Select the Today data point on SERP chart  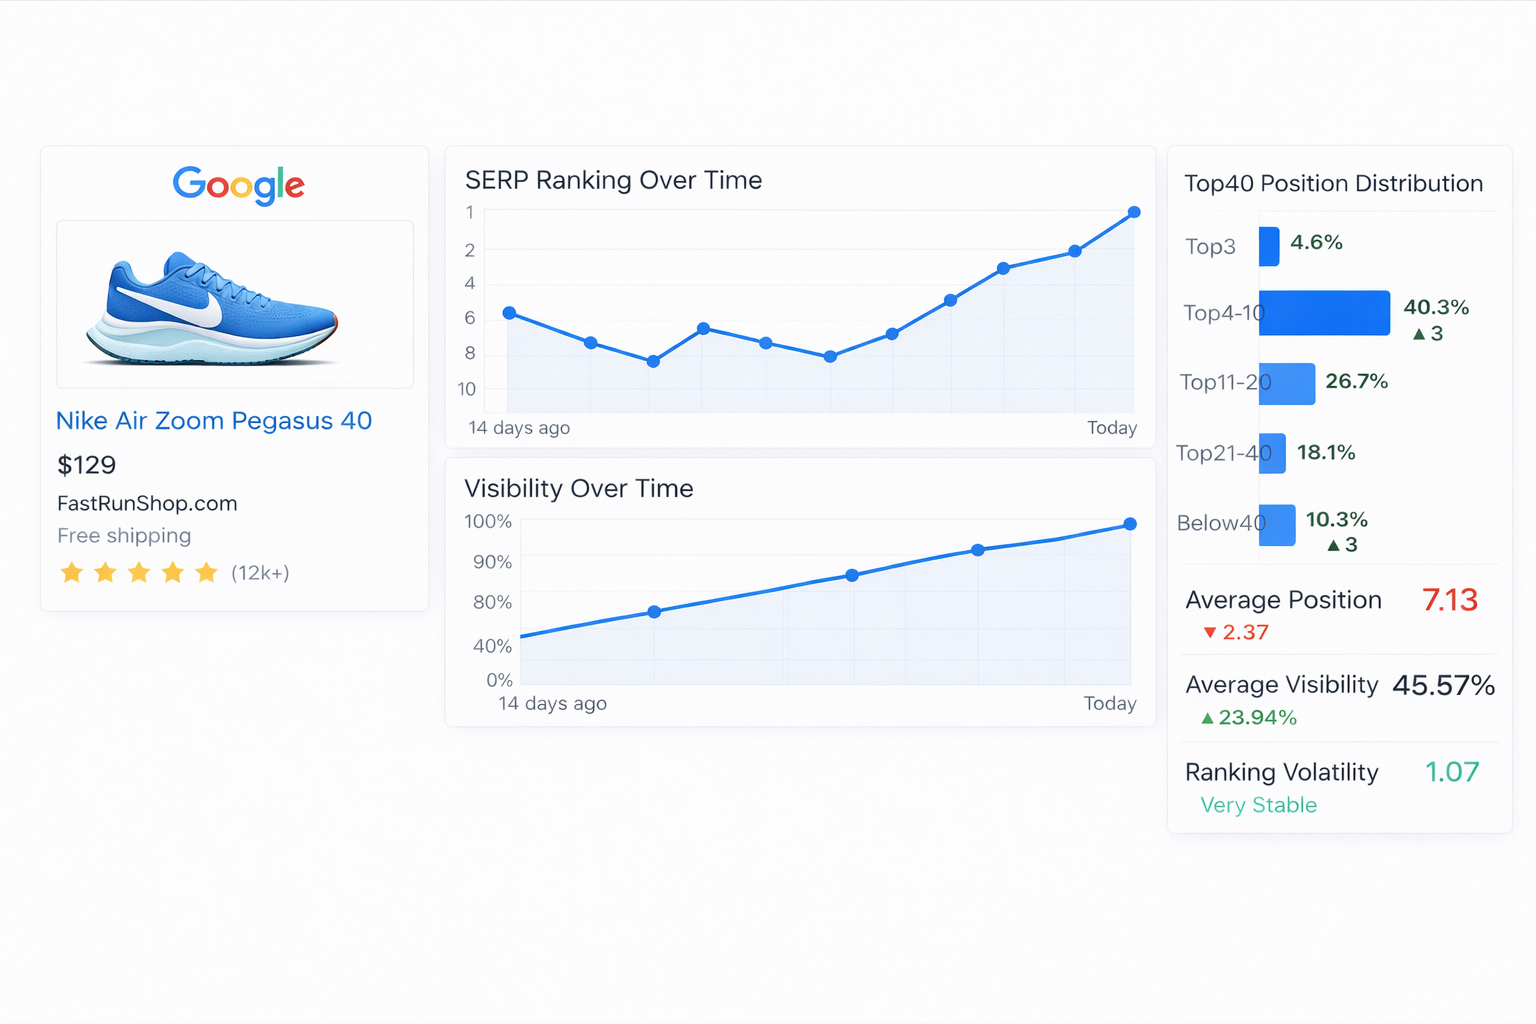tap(1134, 212)
